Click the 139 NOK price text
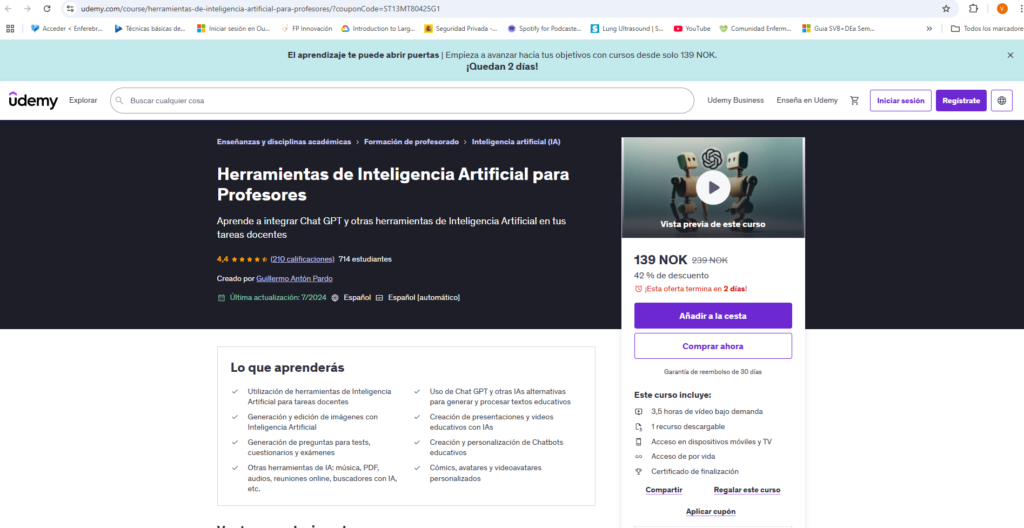The image size is (1024, 528). [660, 260]
